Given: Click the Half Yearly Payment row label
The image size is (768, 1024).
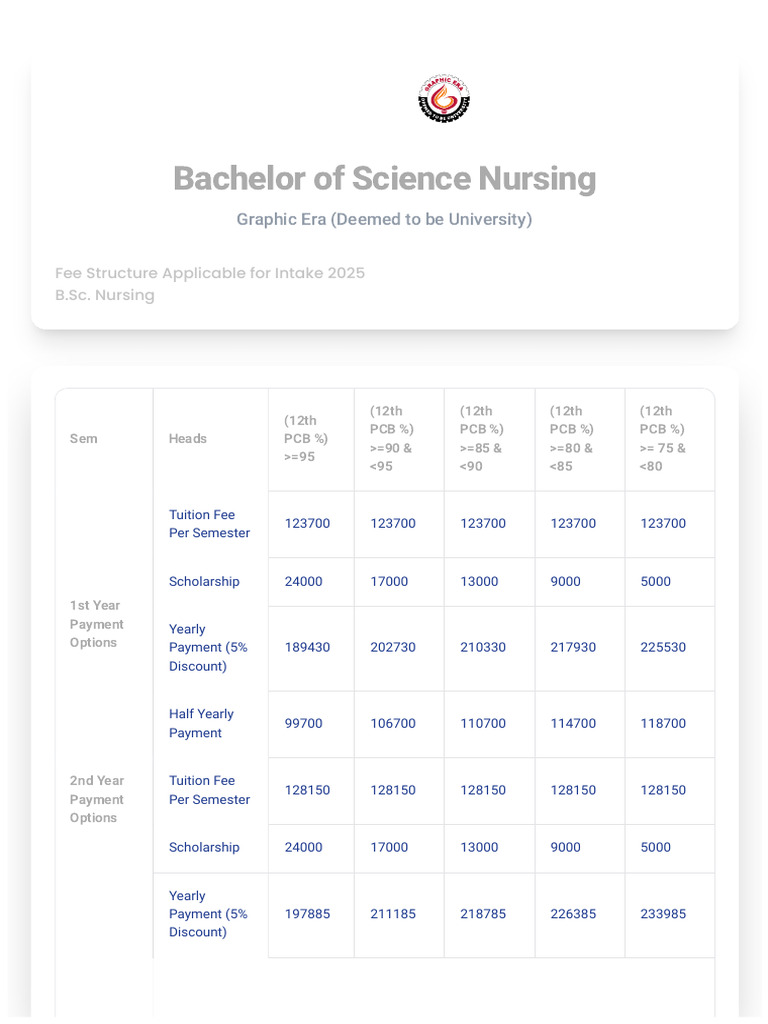Looking at the screenshot, I should pos(201,723).
